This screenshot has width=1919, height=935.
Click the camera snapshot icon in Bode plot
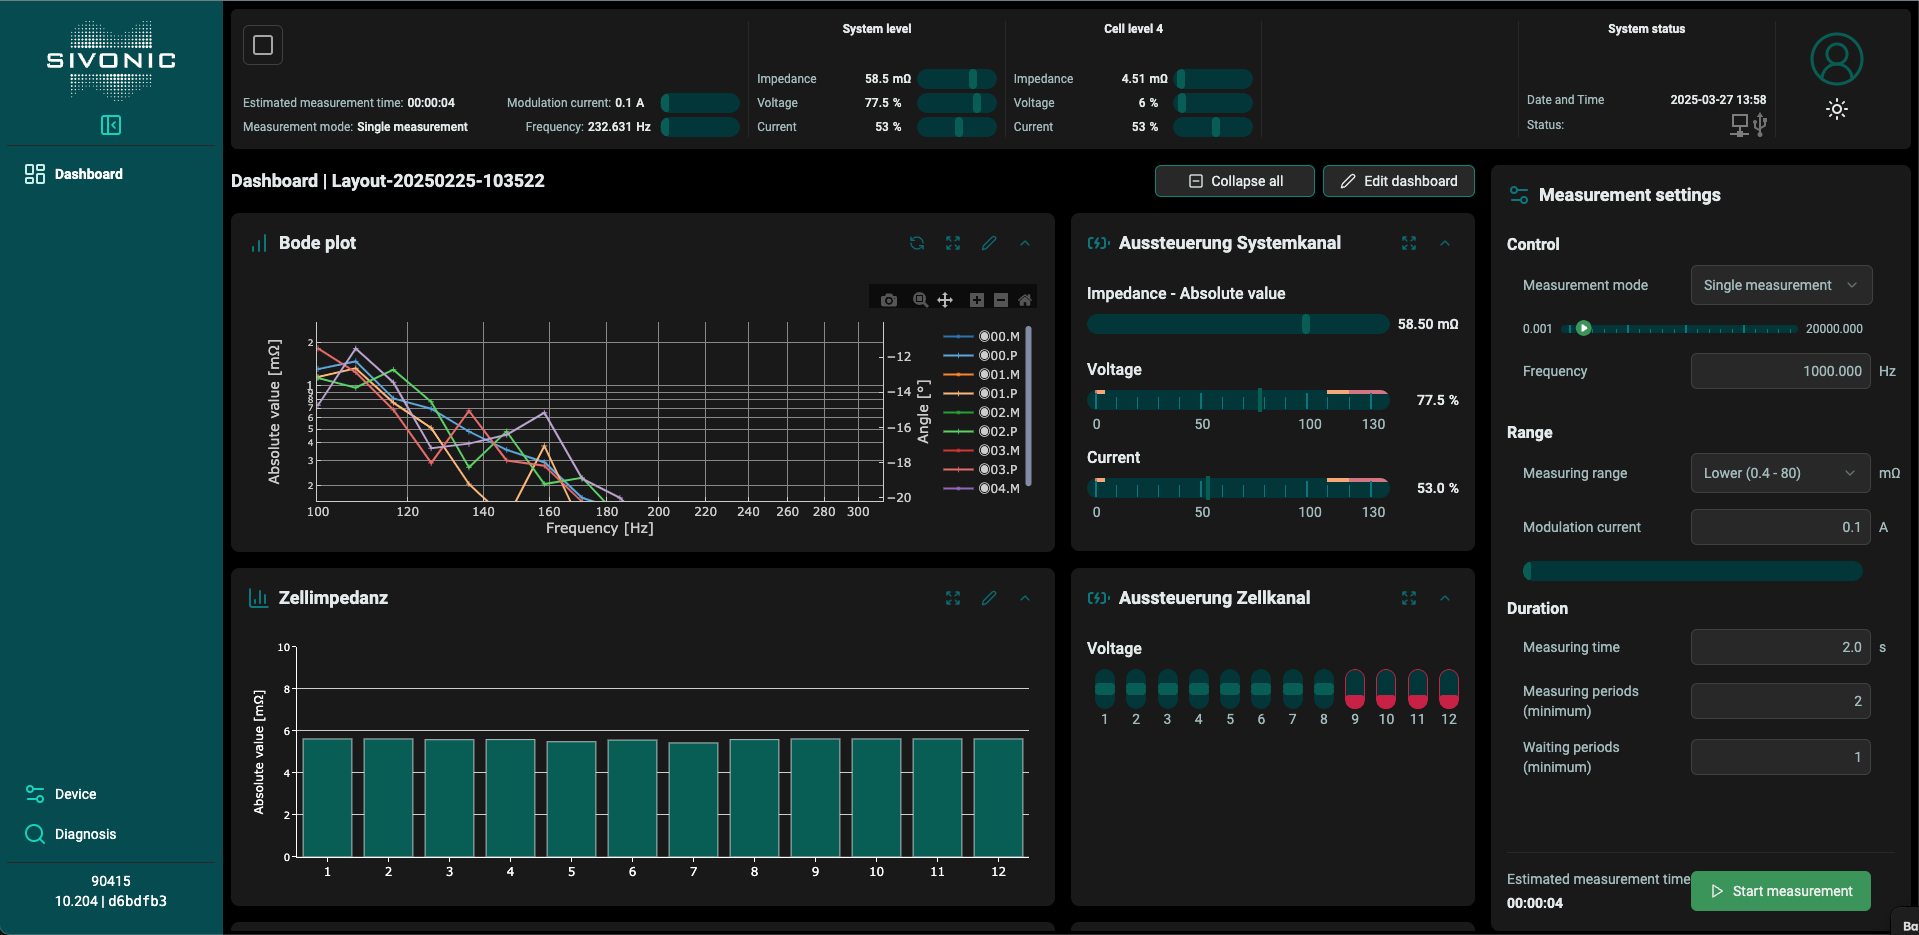coord(888,300)
